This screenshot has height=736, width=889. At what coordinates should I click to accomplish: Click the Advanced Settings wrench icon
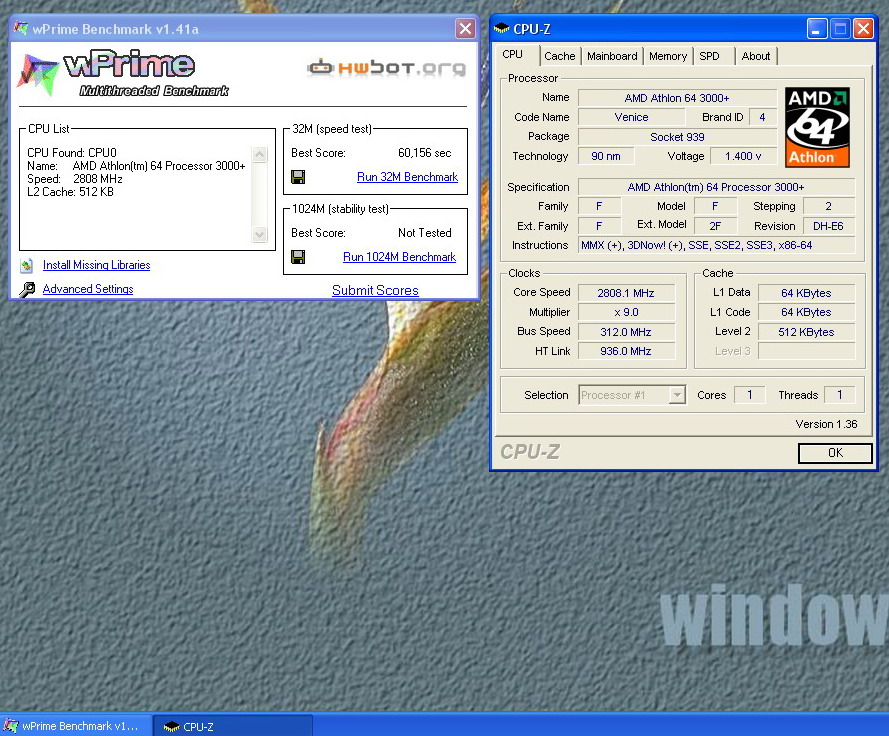[27, 289]
